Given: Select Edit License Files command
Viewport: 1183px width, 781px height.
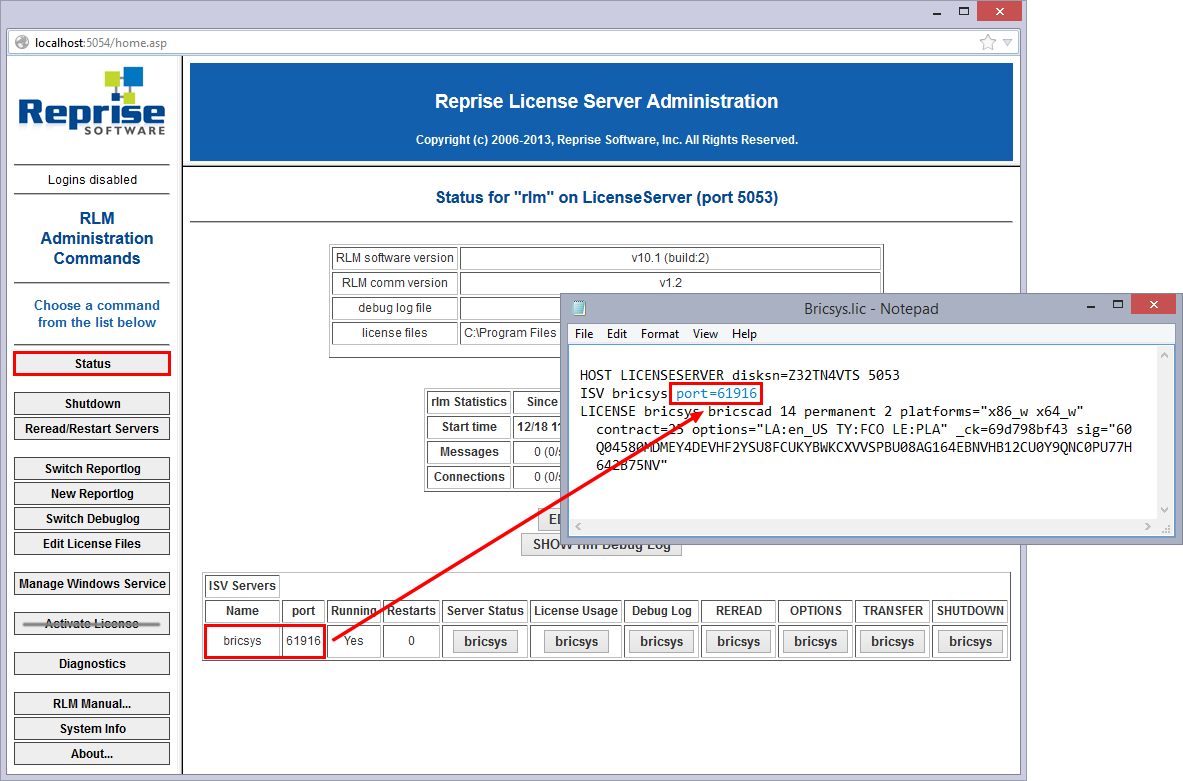Looking at the screenshot, I should tap(92, 544).
